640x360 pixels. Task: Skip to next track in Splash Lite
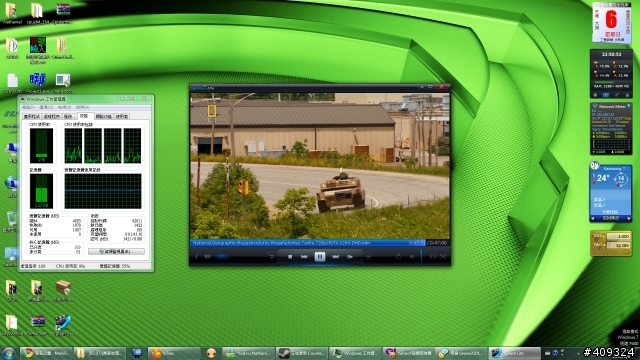336,257
